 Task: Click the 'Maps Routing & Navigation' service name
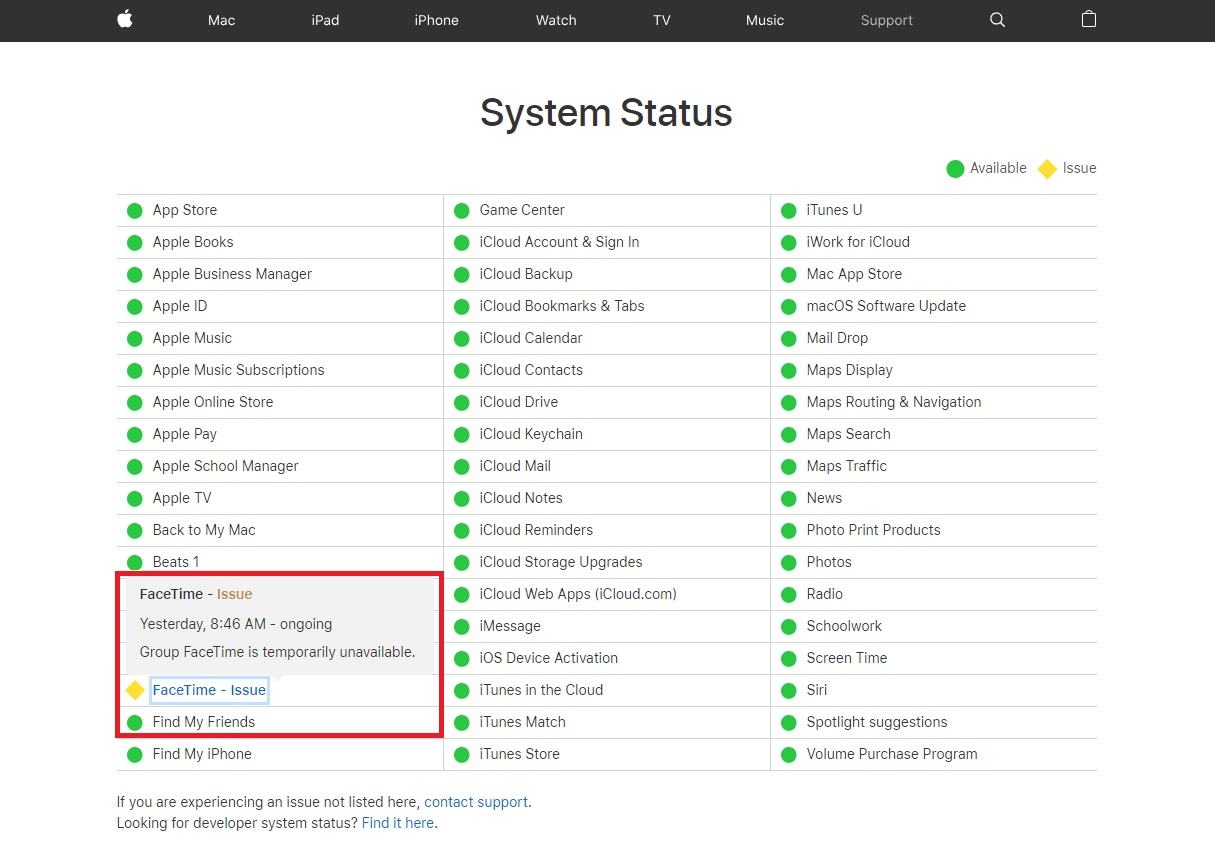[894, 402]
